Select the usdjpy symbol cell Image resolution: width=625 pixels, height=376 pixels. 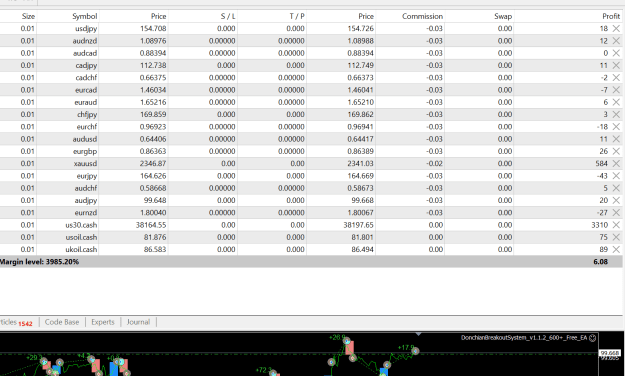point(86,28)
